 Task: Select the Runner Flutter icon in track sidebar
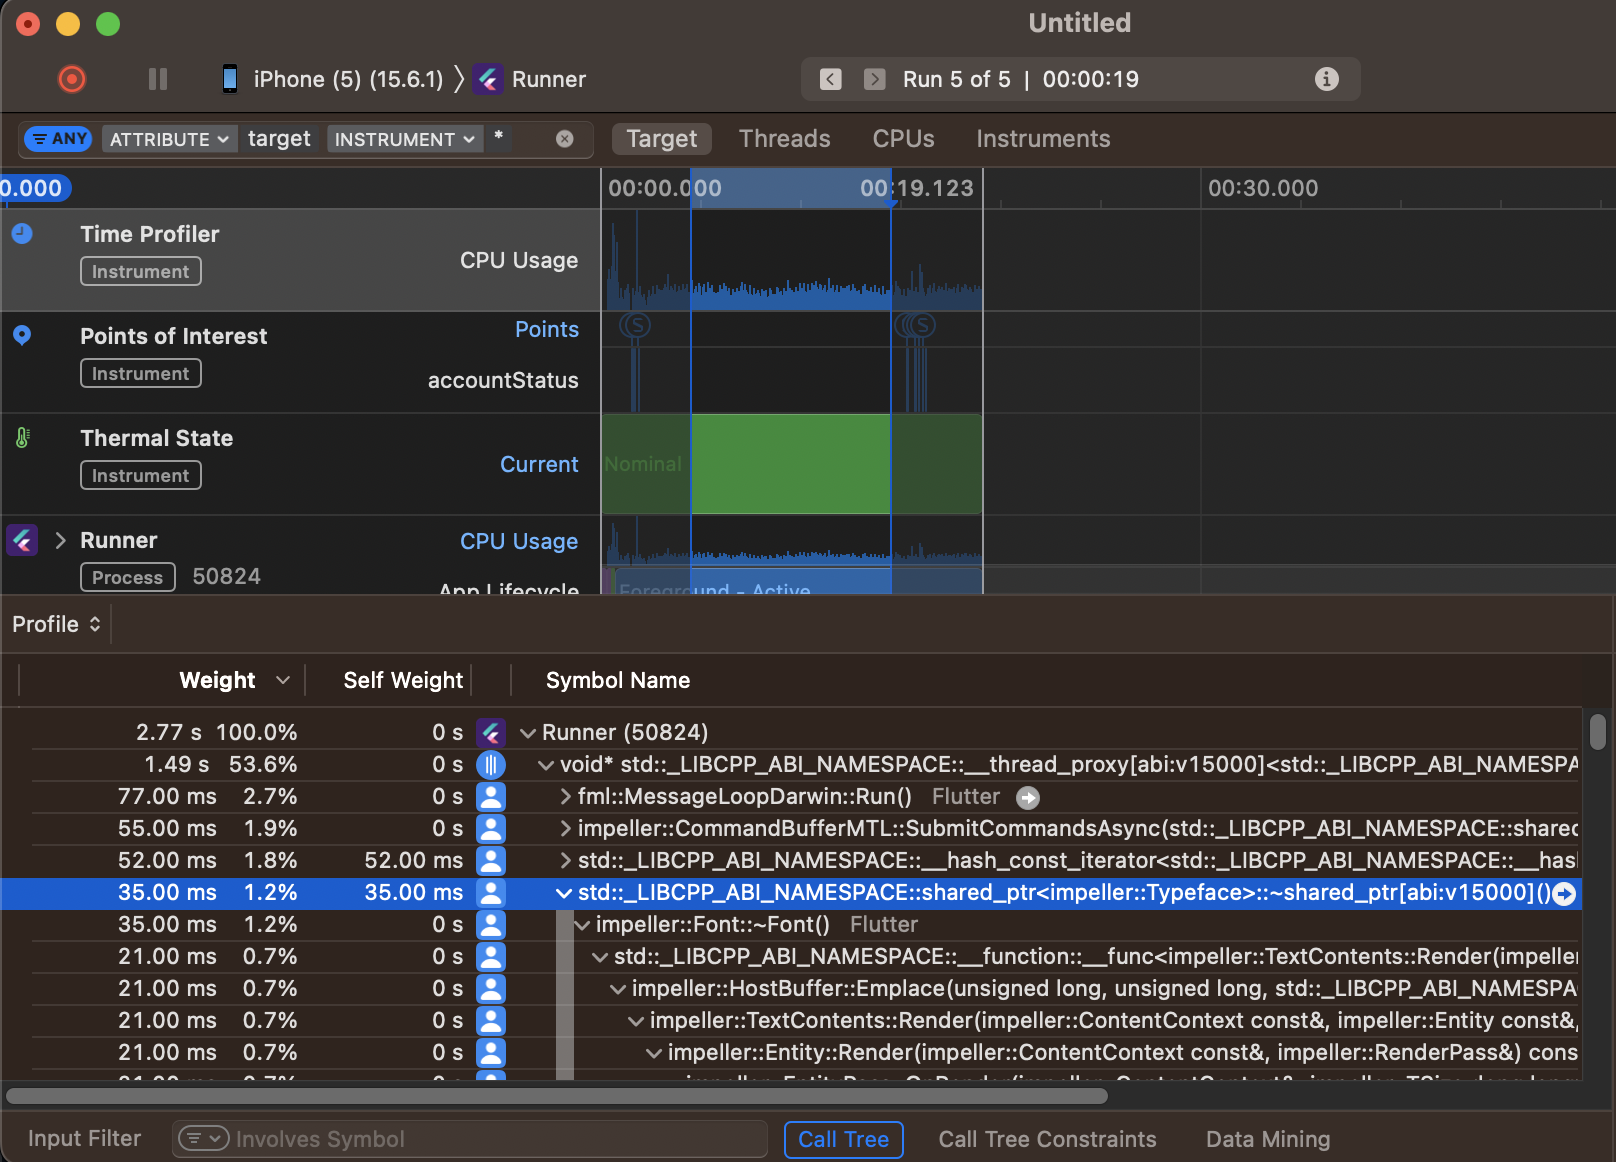(21, 540)
